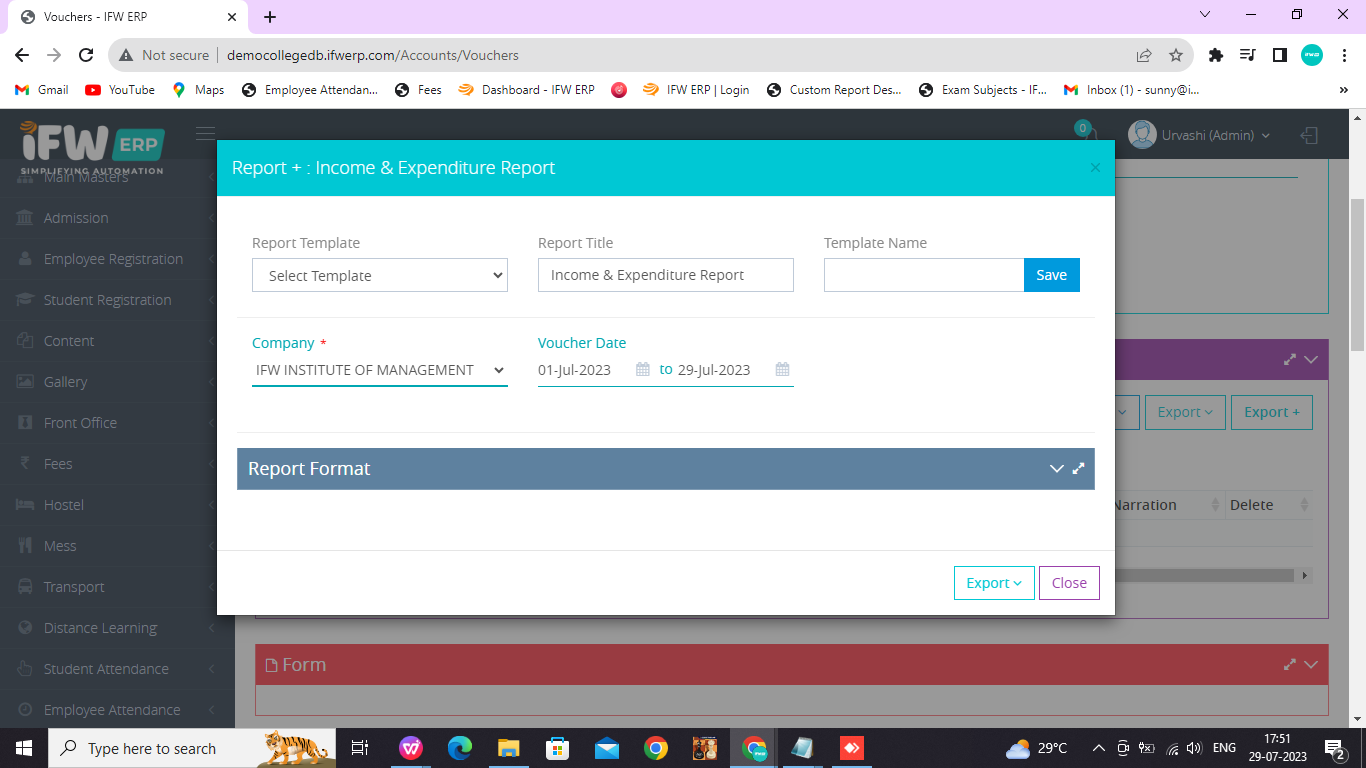
Task: Open a new browser tab
Action: point(270,17)
